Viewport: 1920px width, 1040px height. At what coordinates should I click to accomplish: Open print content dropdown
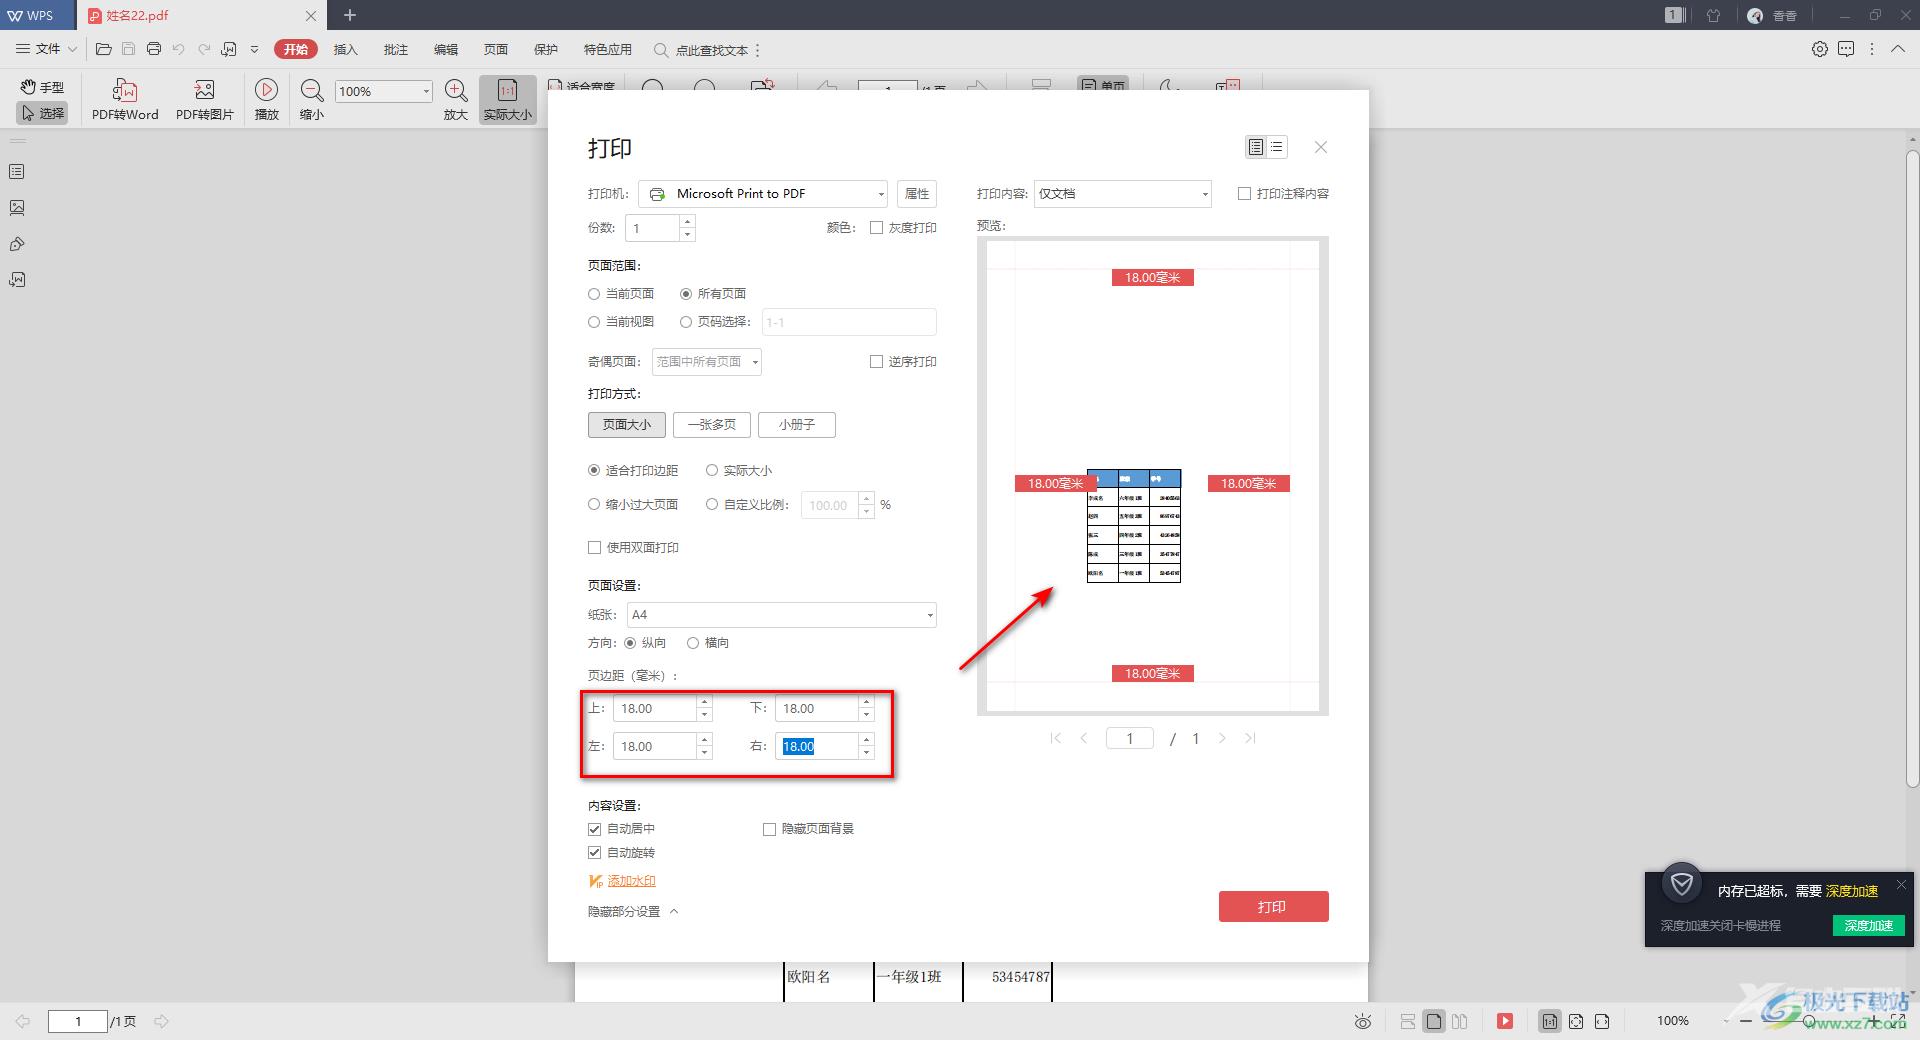pos(1122,194)
